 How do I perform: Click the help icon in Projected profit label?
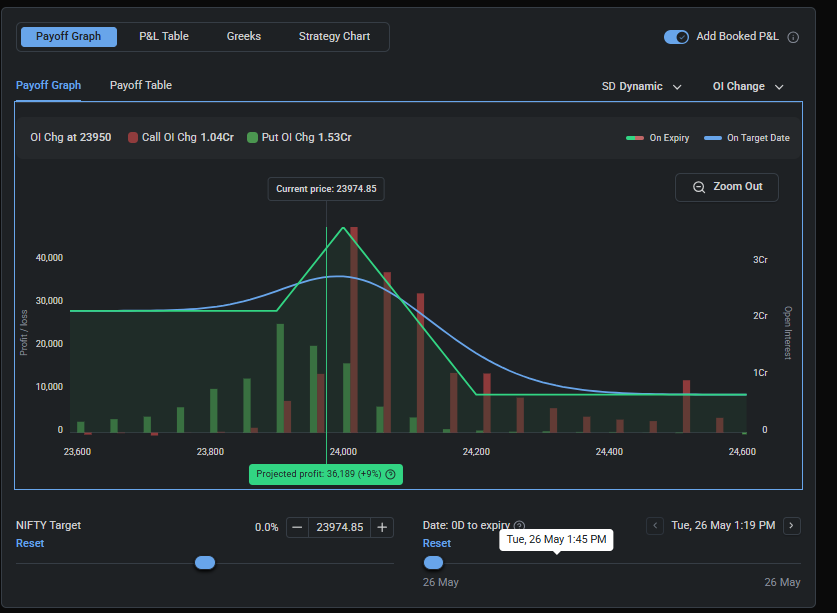coord(390,474)
